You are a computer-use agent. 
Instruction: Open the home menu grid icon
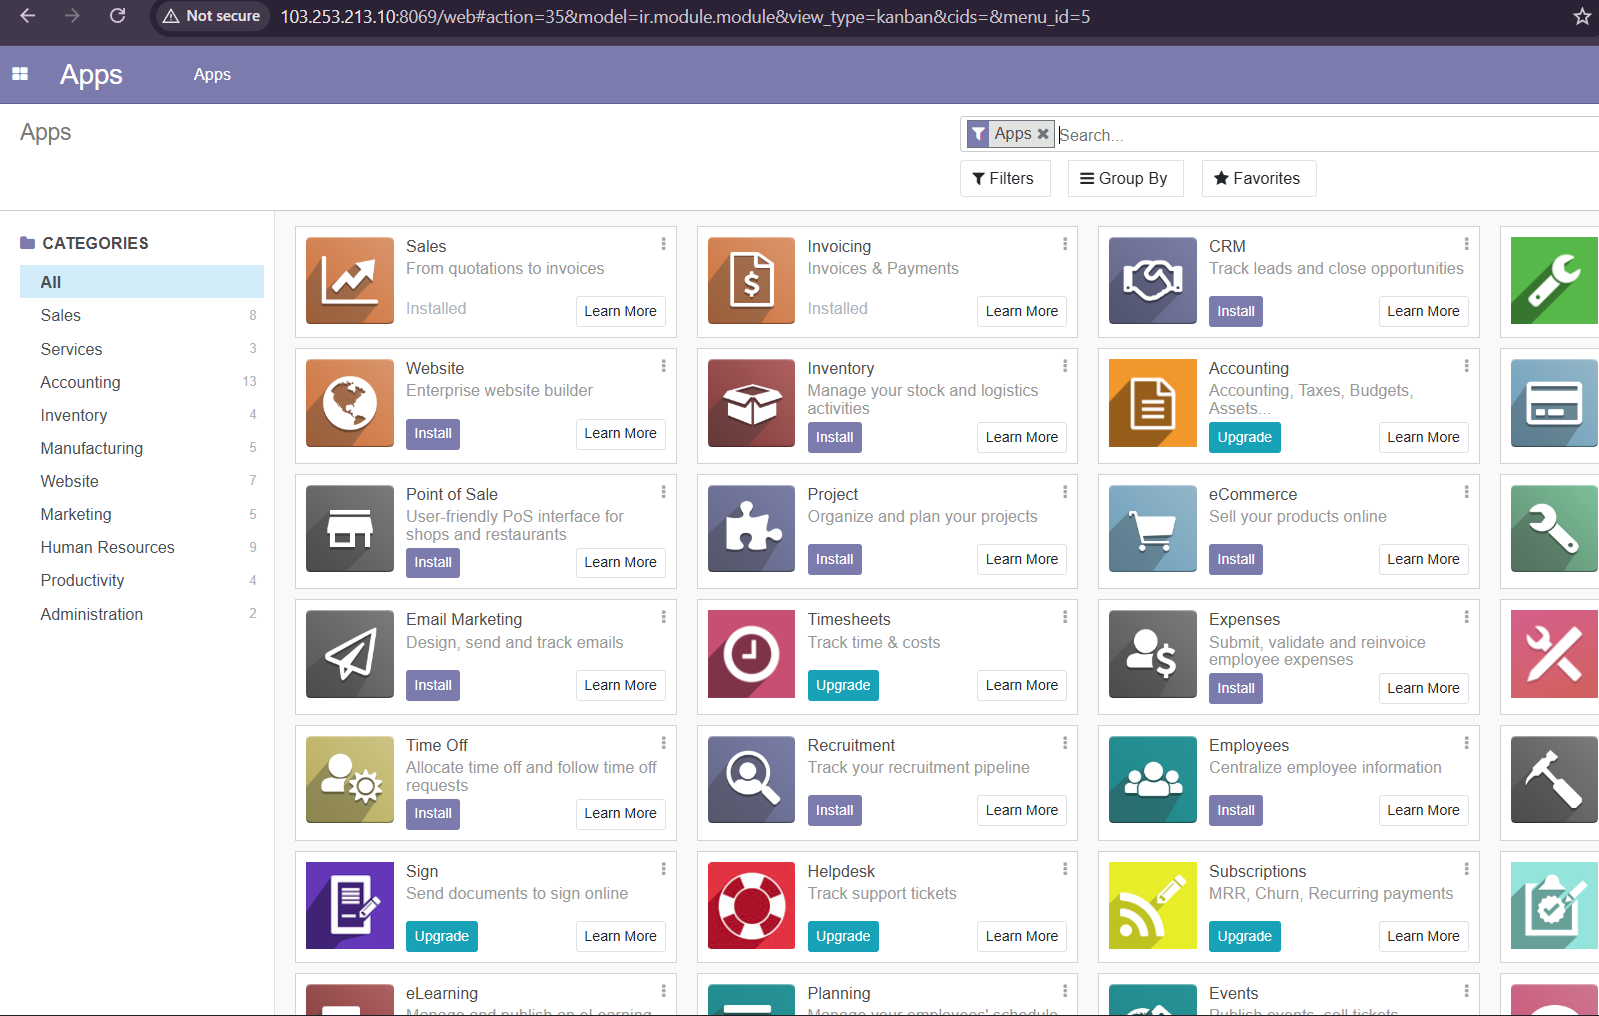click(x=20, y=74)
